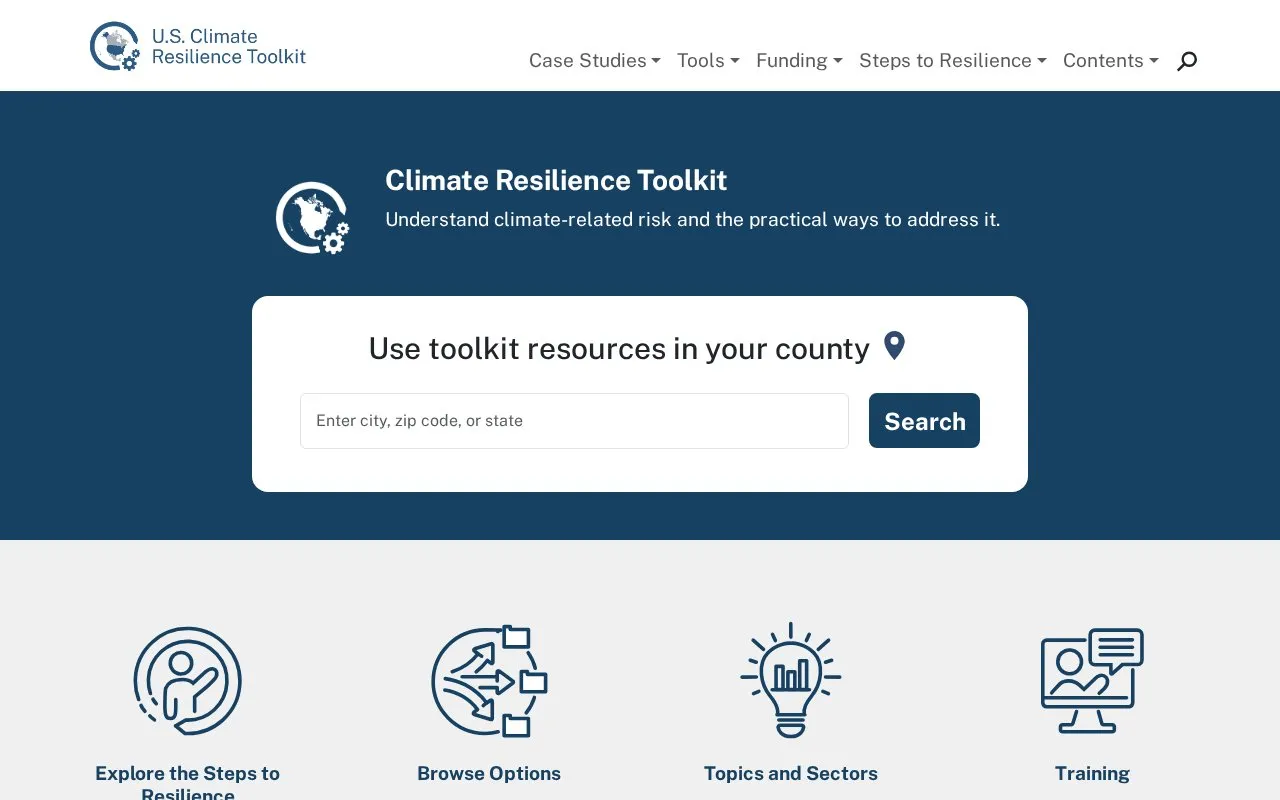
Task: Follow the Explore the Steps to Resilience link
Action: point(188,783)
